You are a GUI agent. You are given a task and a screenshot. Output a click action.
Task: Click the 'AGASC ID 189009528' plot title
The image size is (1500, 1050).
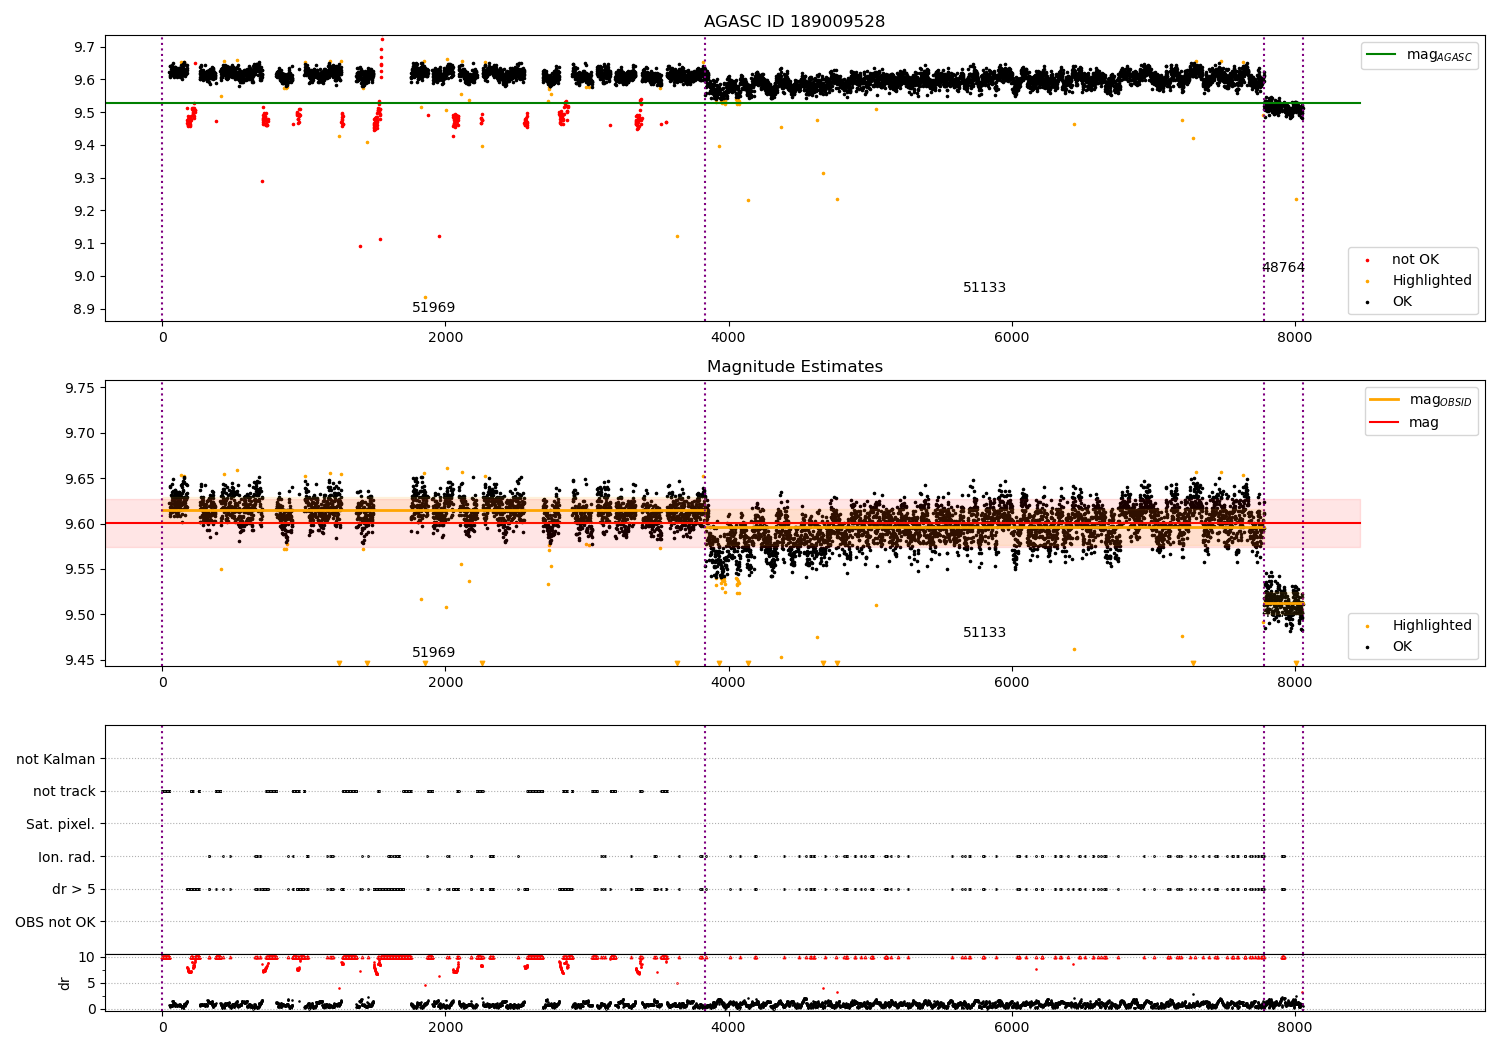(794, 22)
